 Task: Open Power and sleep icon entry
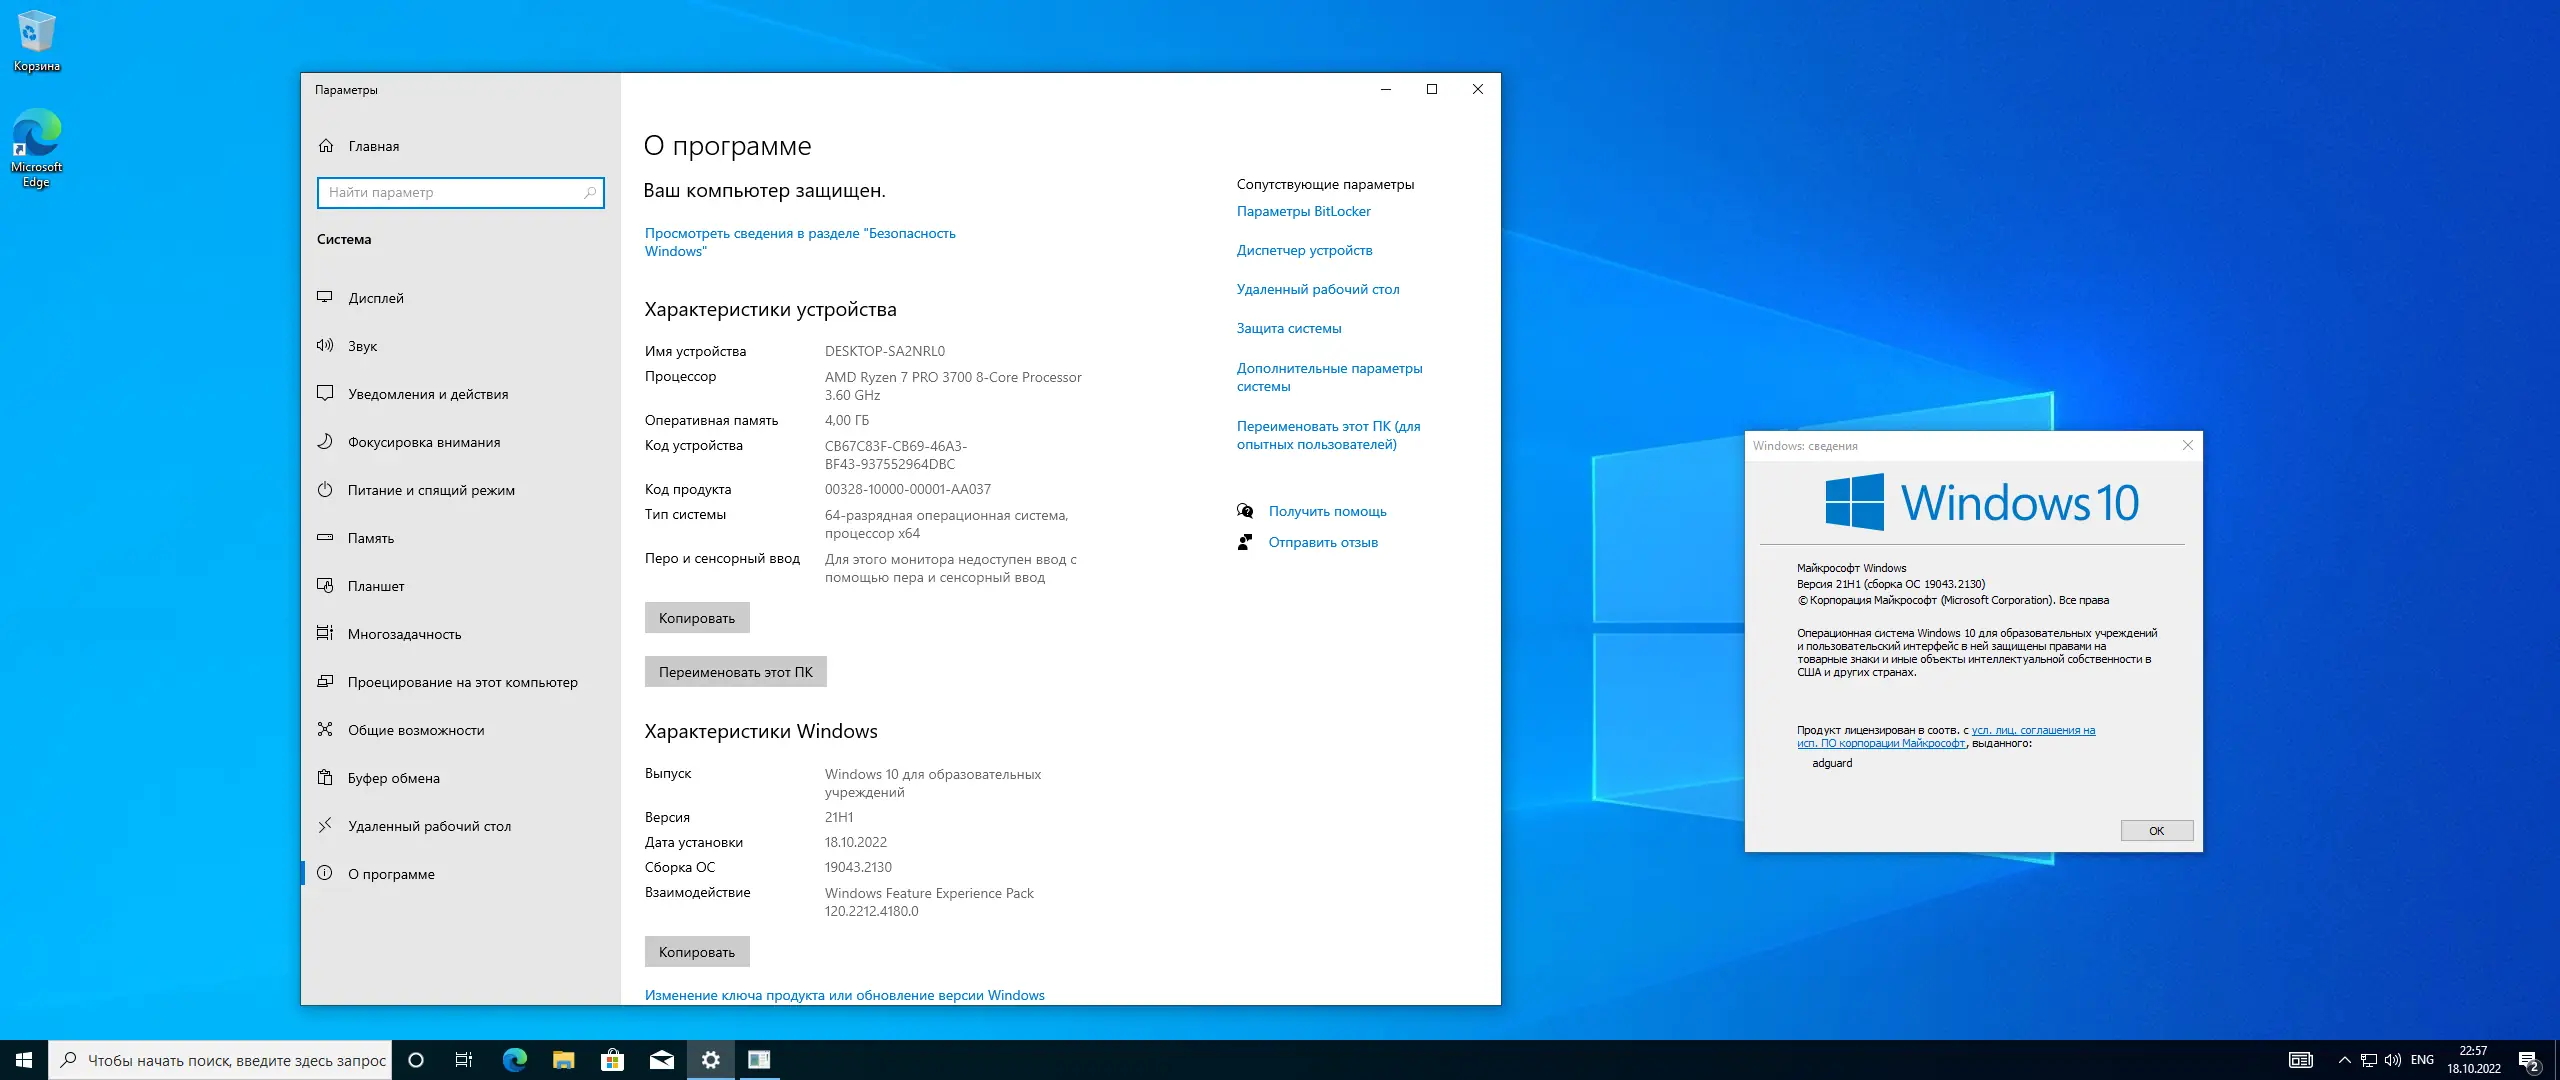tap(325, 489)
